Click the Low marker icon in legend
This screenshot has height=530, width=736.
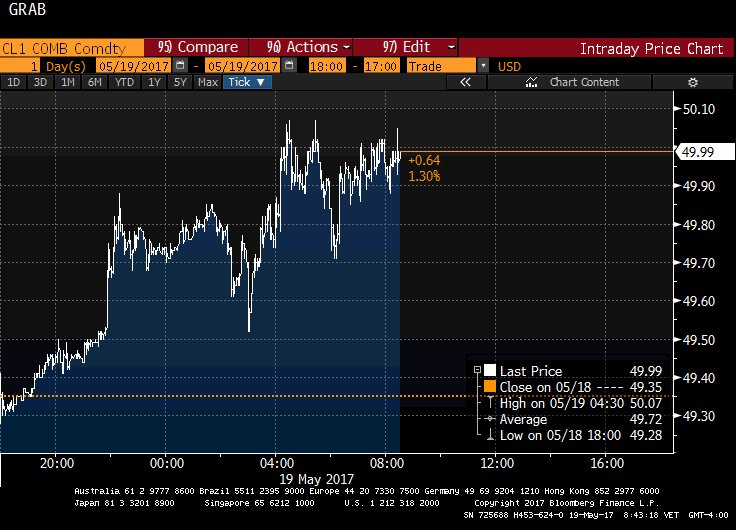489,435
